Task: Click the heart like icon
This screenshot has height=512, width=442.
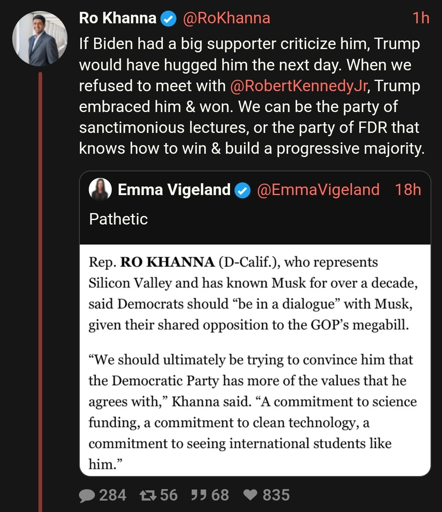Action: pos(250,495)
